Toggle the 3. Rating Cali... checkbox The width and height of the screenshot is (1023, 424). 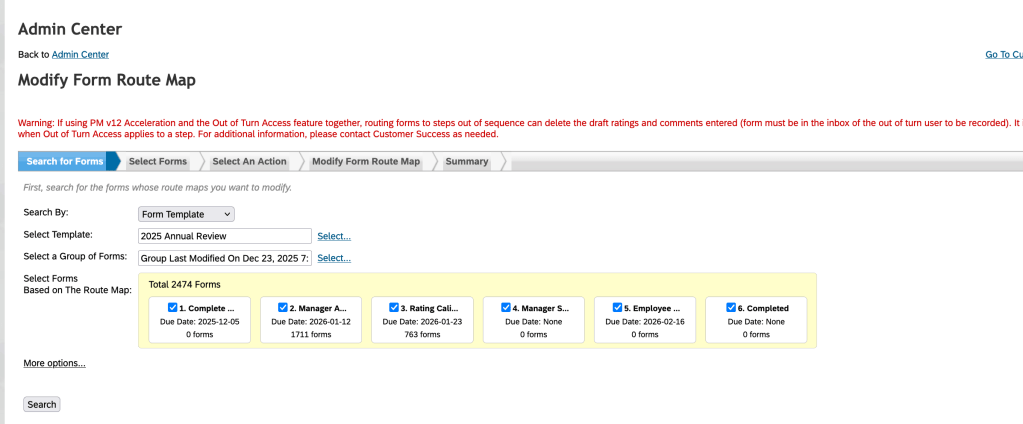395,308
